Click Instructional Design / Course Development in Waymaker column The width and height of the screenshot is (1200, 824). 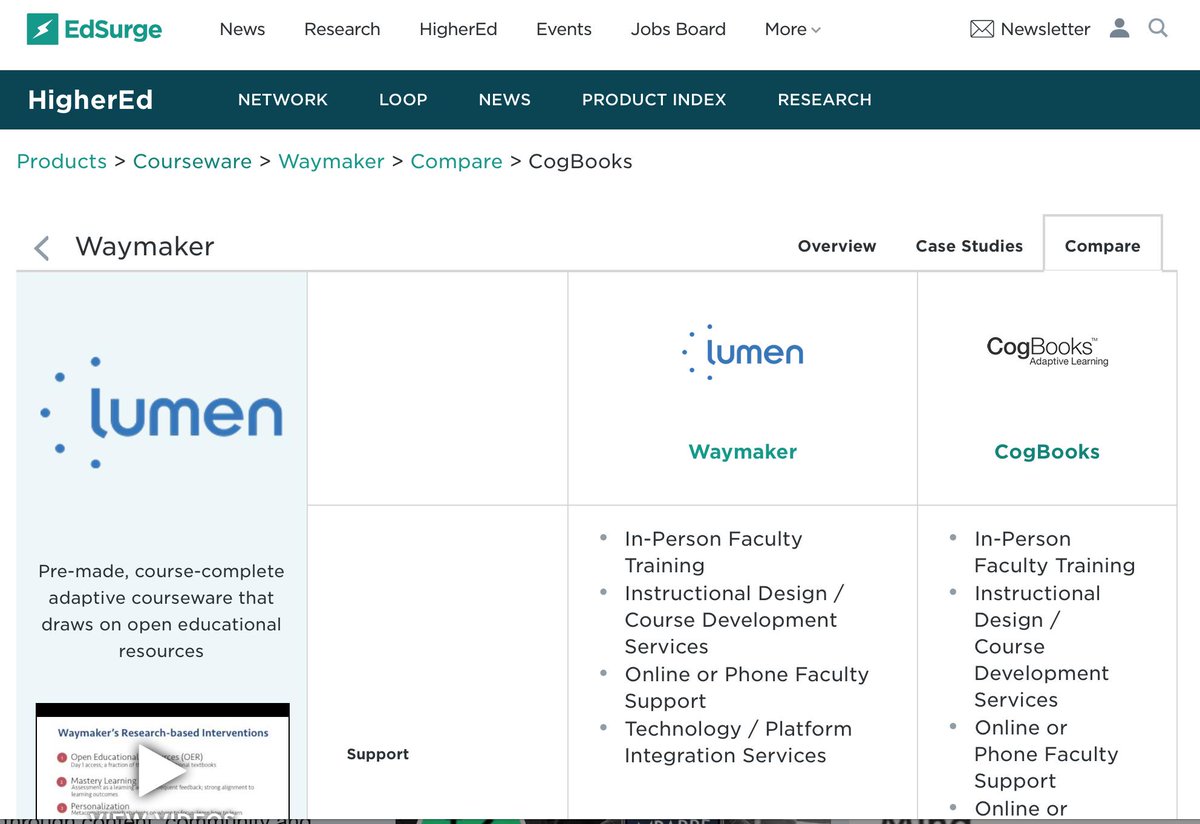click(x=734, y=620)
